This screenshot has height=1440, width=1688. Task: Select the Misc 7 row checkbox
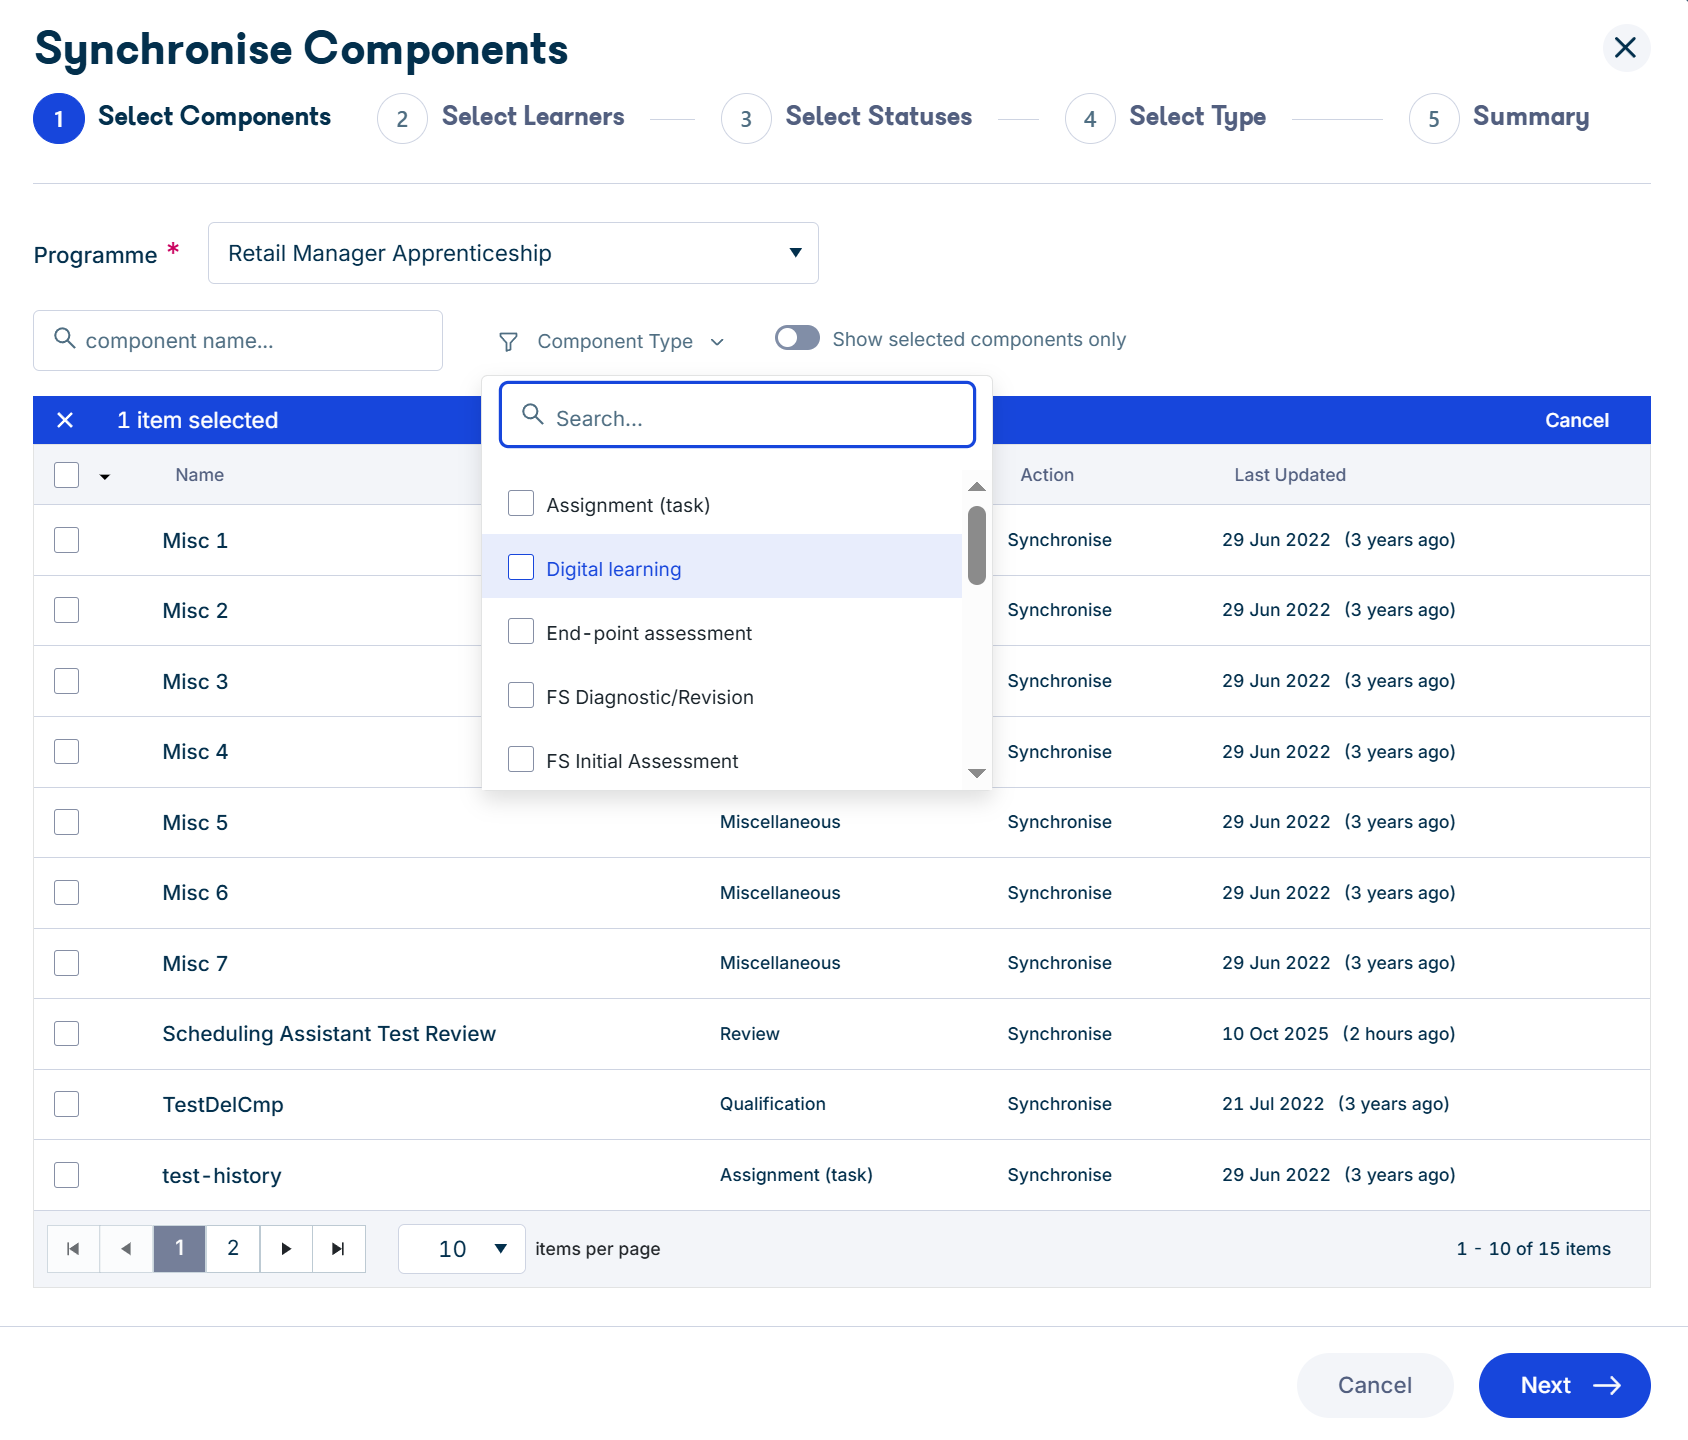click(x=67, y=963)
